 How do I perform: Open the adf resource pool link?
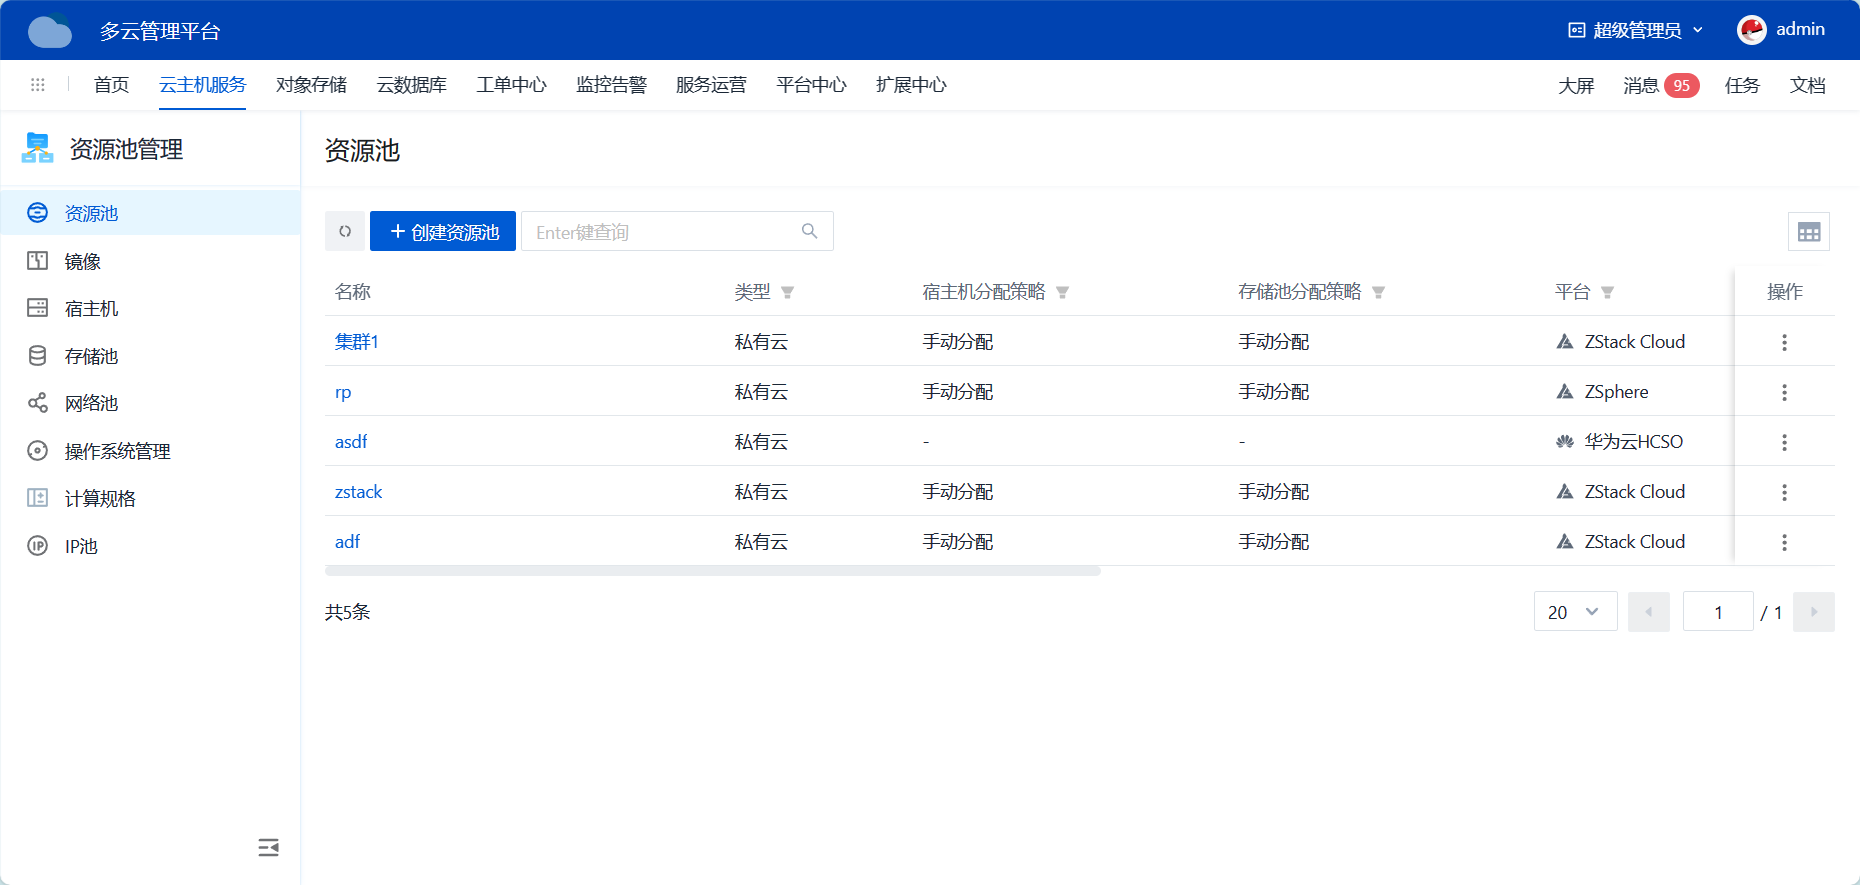pyautogui.click(x=347, y=542)
